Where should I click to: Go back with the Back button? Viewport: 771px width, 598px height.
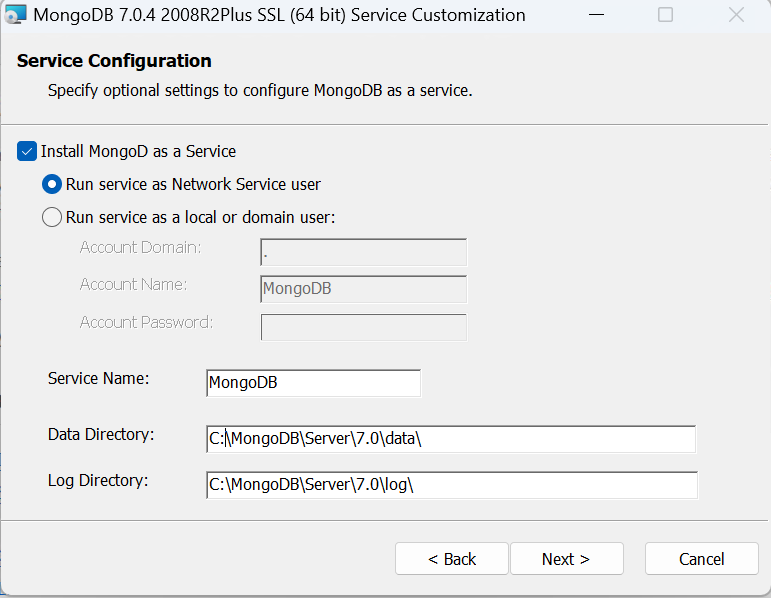[x=452, y=559]
